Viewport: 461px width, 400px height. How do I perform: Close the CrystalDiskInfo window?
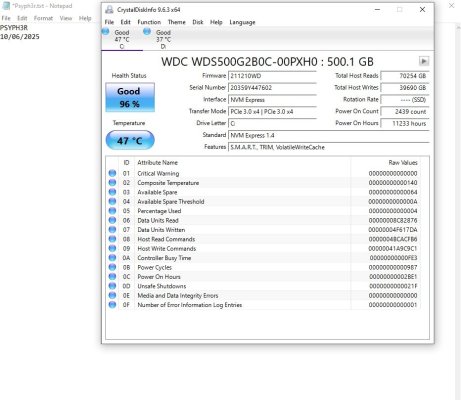(422, 10)
